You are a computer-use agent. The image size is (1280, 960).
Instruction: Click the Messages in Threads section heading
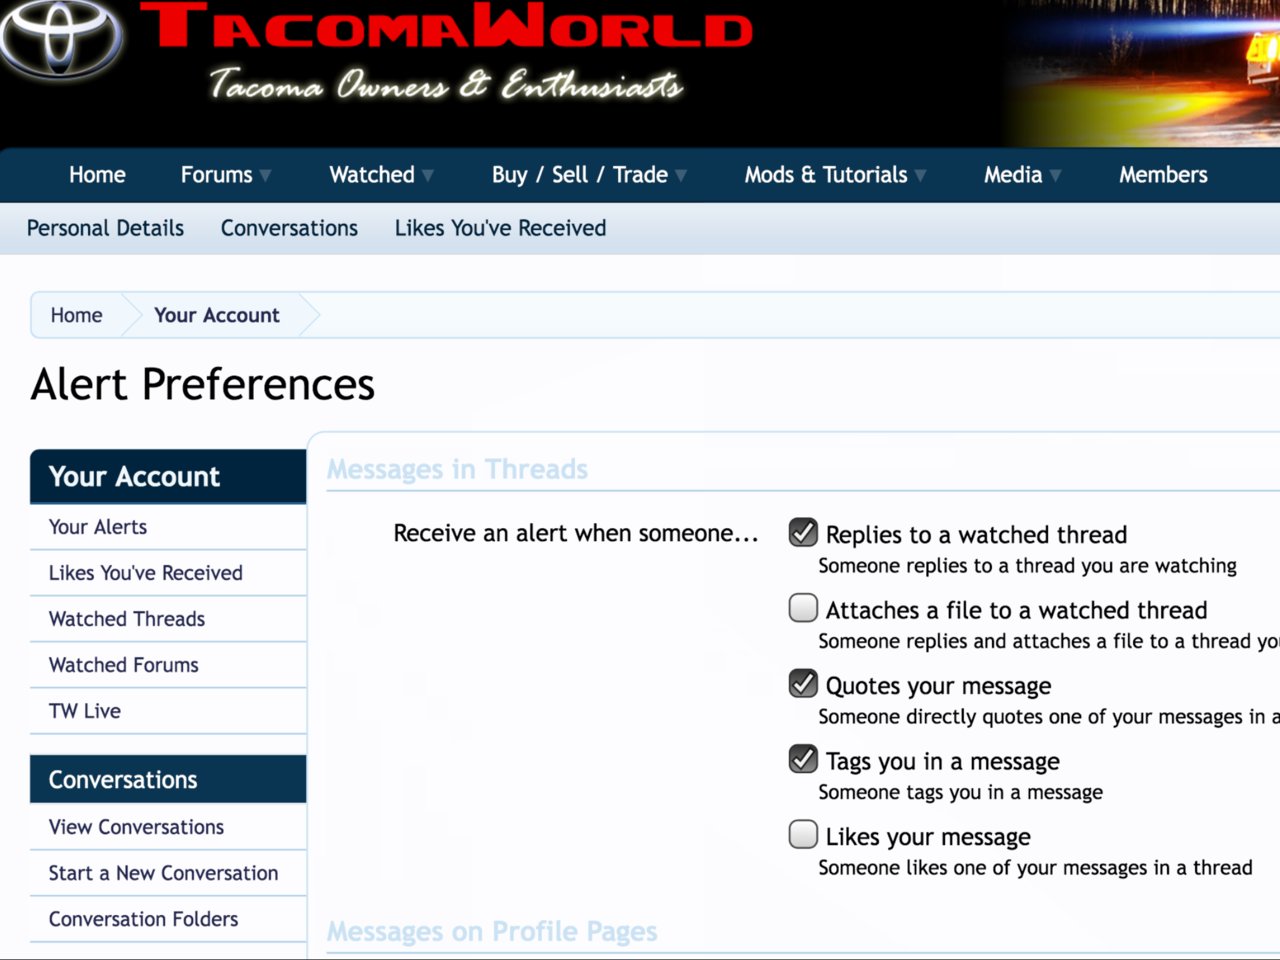click(457, 469)
